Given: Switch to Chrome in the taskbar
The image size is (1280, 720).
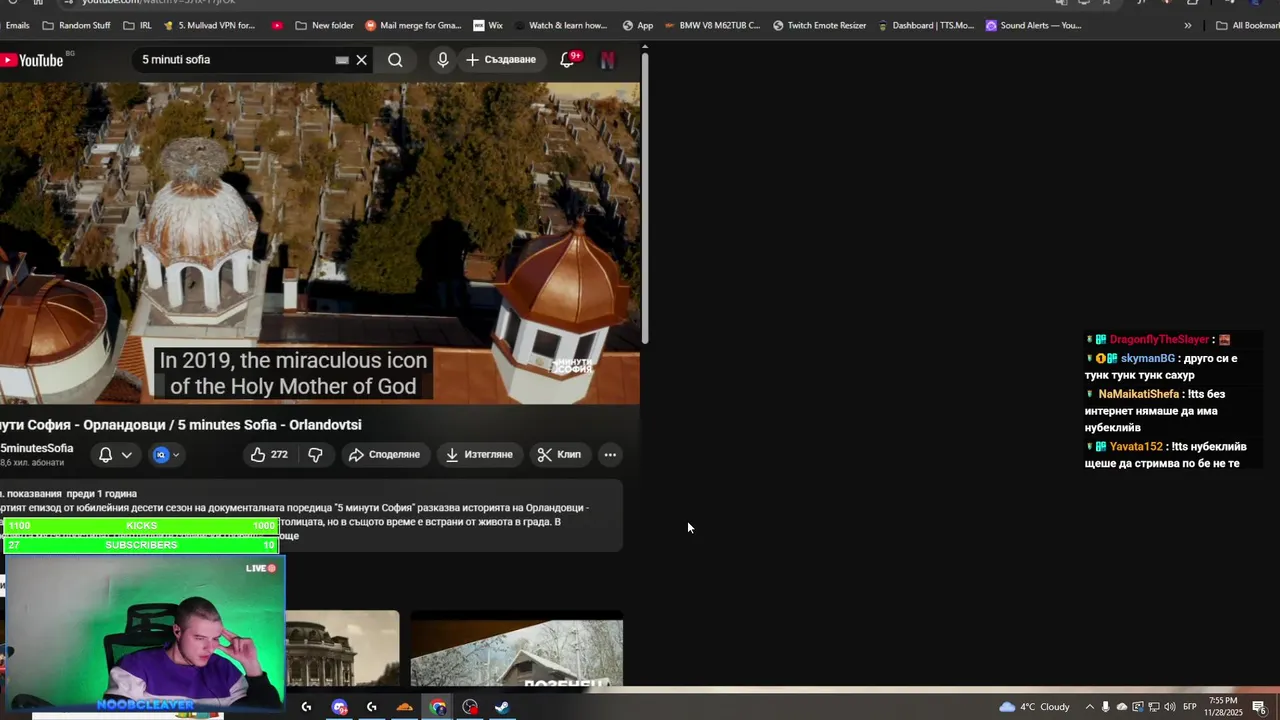Looking at the screenshot, I should coord(438,707).
